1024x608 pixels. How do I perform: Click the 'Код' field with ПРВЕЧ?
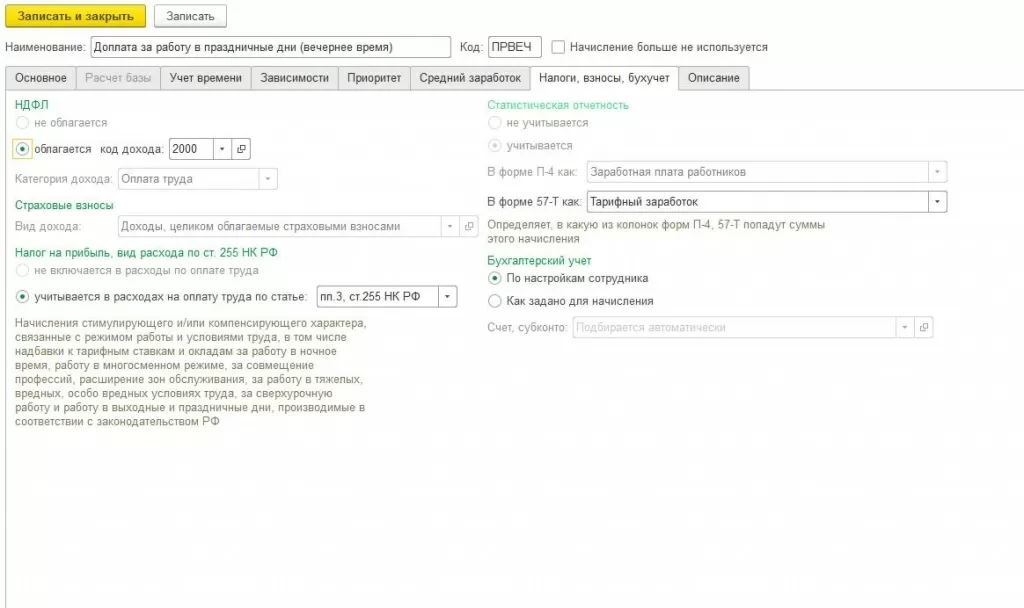(515, 47)
